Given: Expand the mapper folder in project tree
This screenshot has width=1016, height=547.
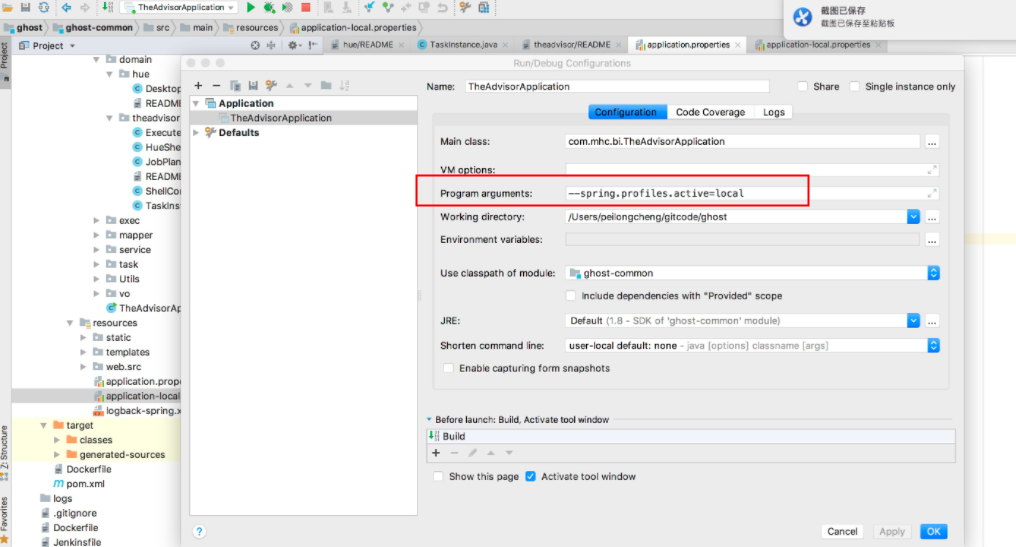Looking at the screenshot, I should 97,235.
